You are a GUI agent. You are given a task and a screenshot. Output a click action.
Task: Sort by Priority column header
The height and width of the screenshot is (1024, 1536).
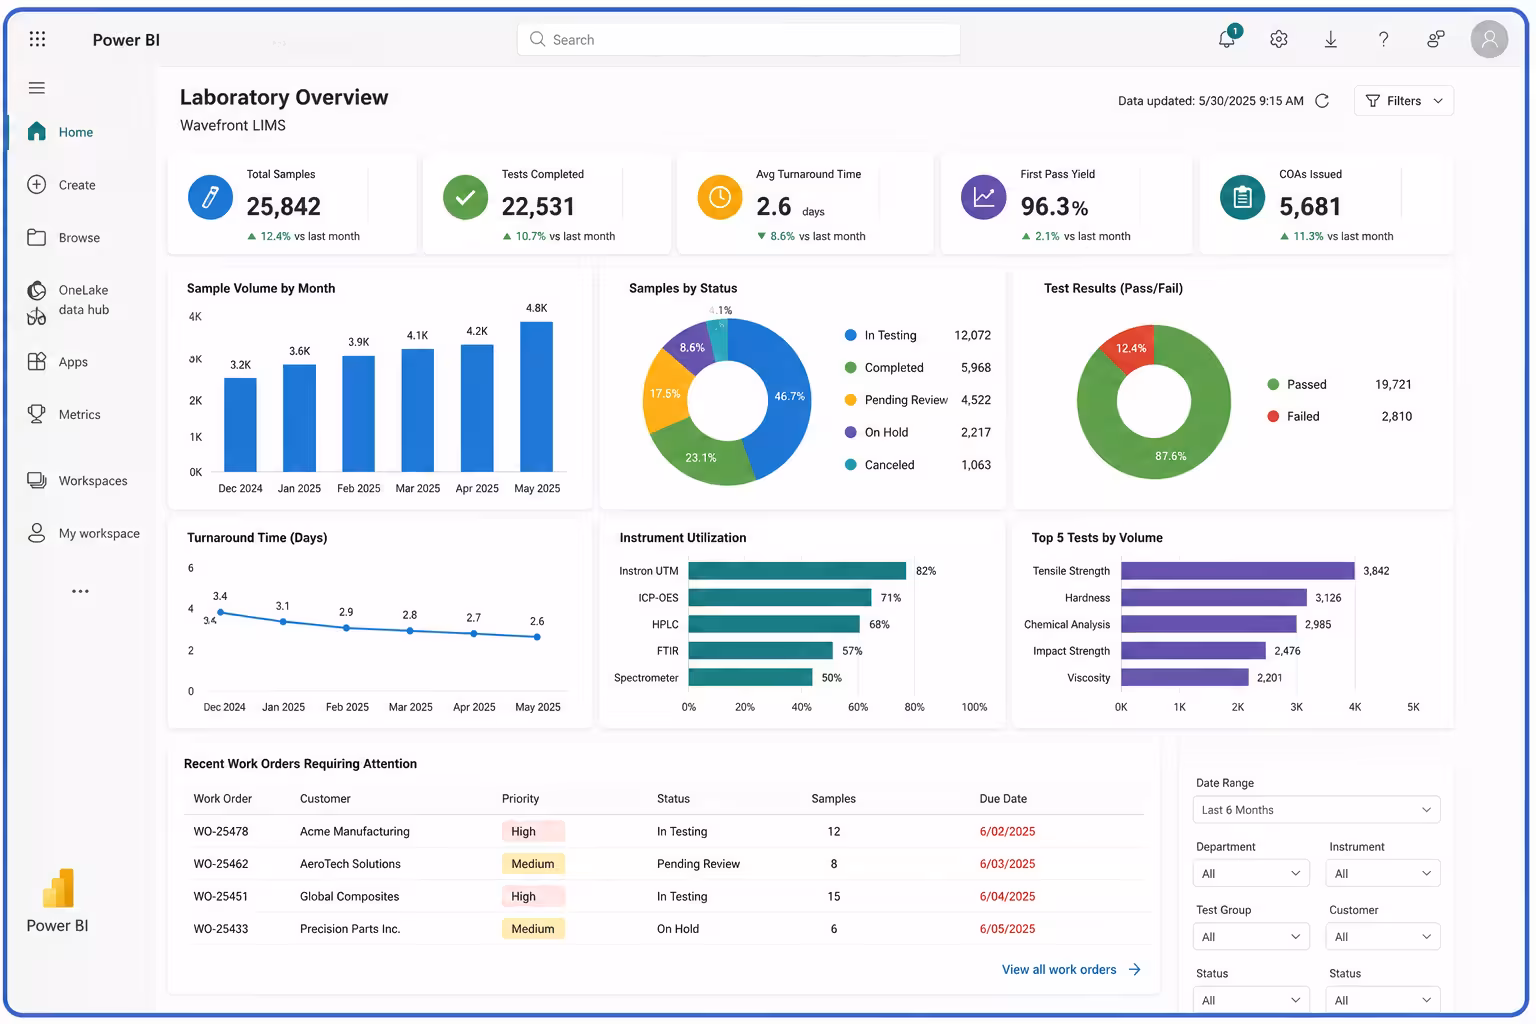point(520,799)
